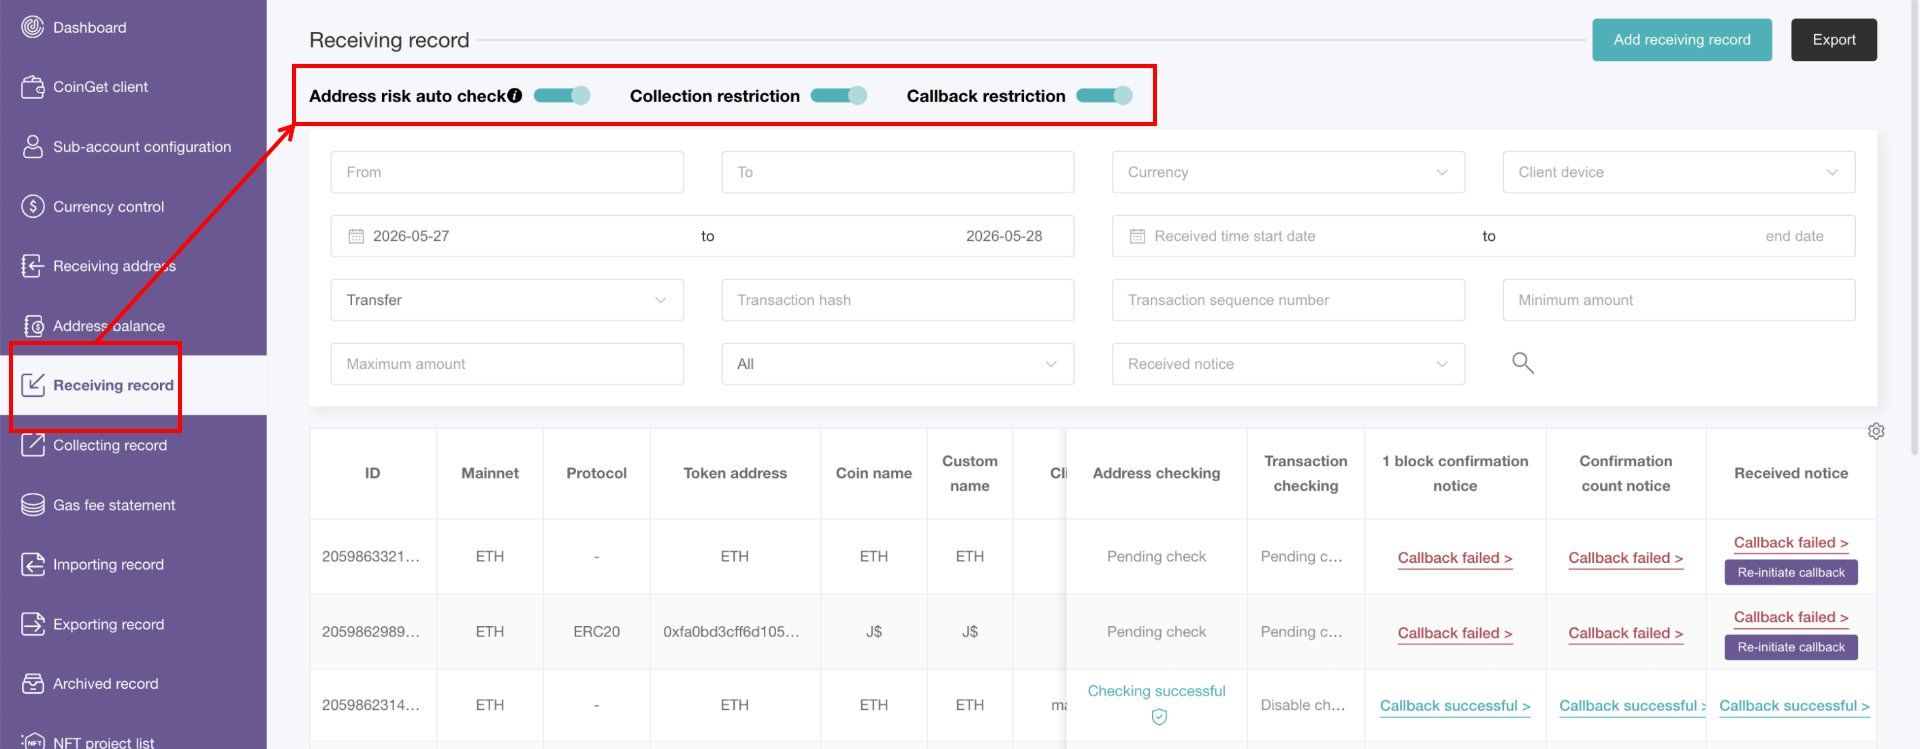Click the Transaction hash input field
The image size is (1920, 749).
tap(898, 300)
